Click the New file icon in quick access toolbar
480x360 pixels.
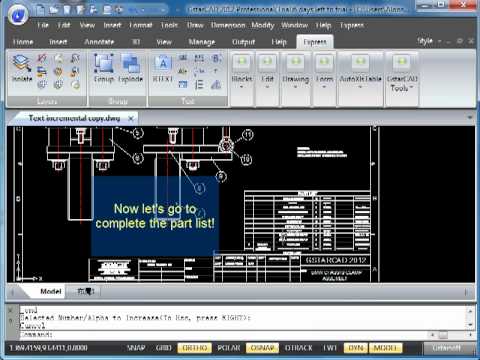click(x=40, y=10)
